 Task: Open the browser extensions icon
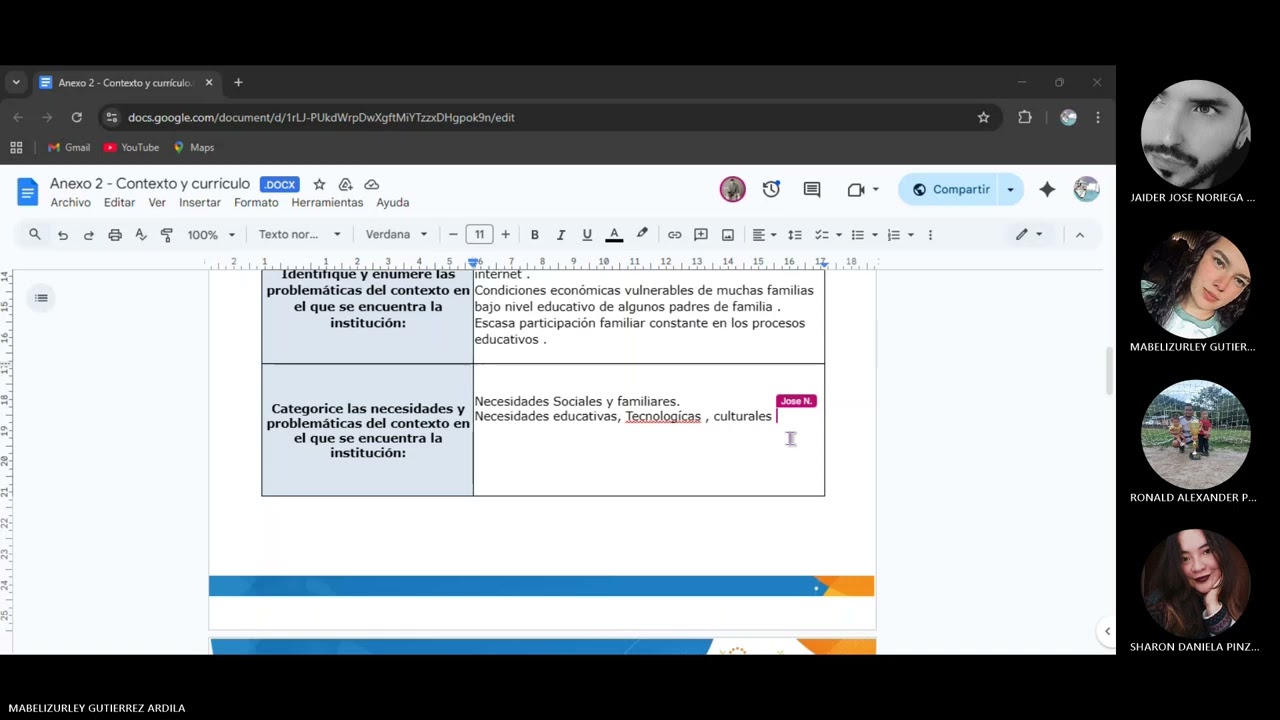(1025, 117)
